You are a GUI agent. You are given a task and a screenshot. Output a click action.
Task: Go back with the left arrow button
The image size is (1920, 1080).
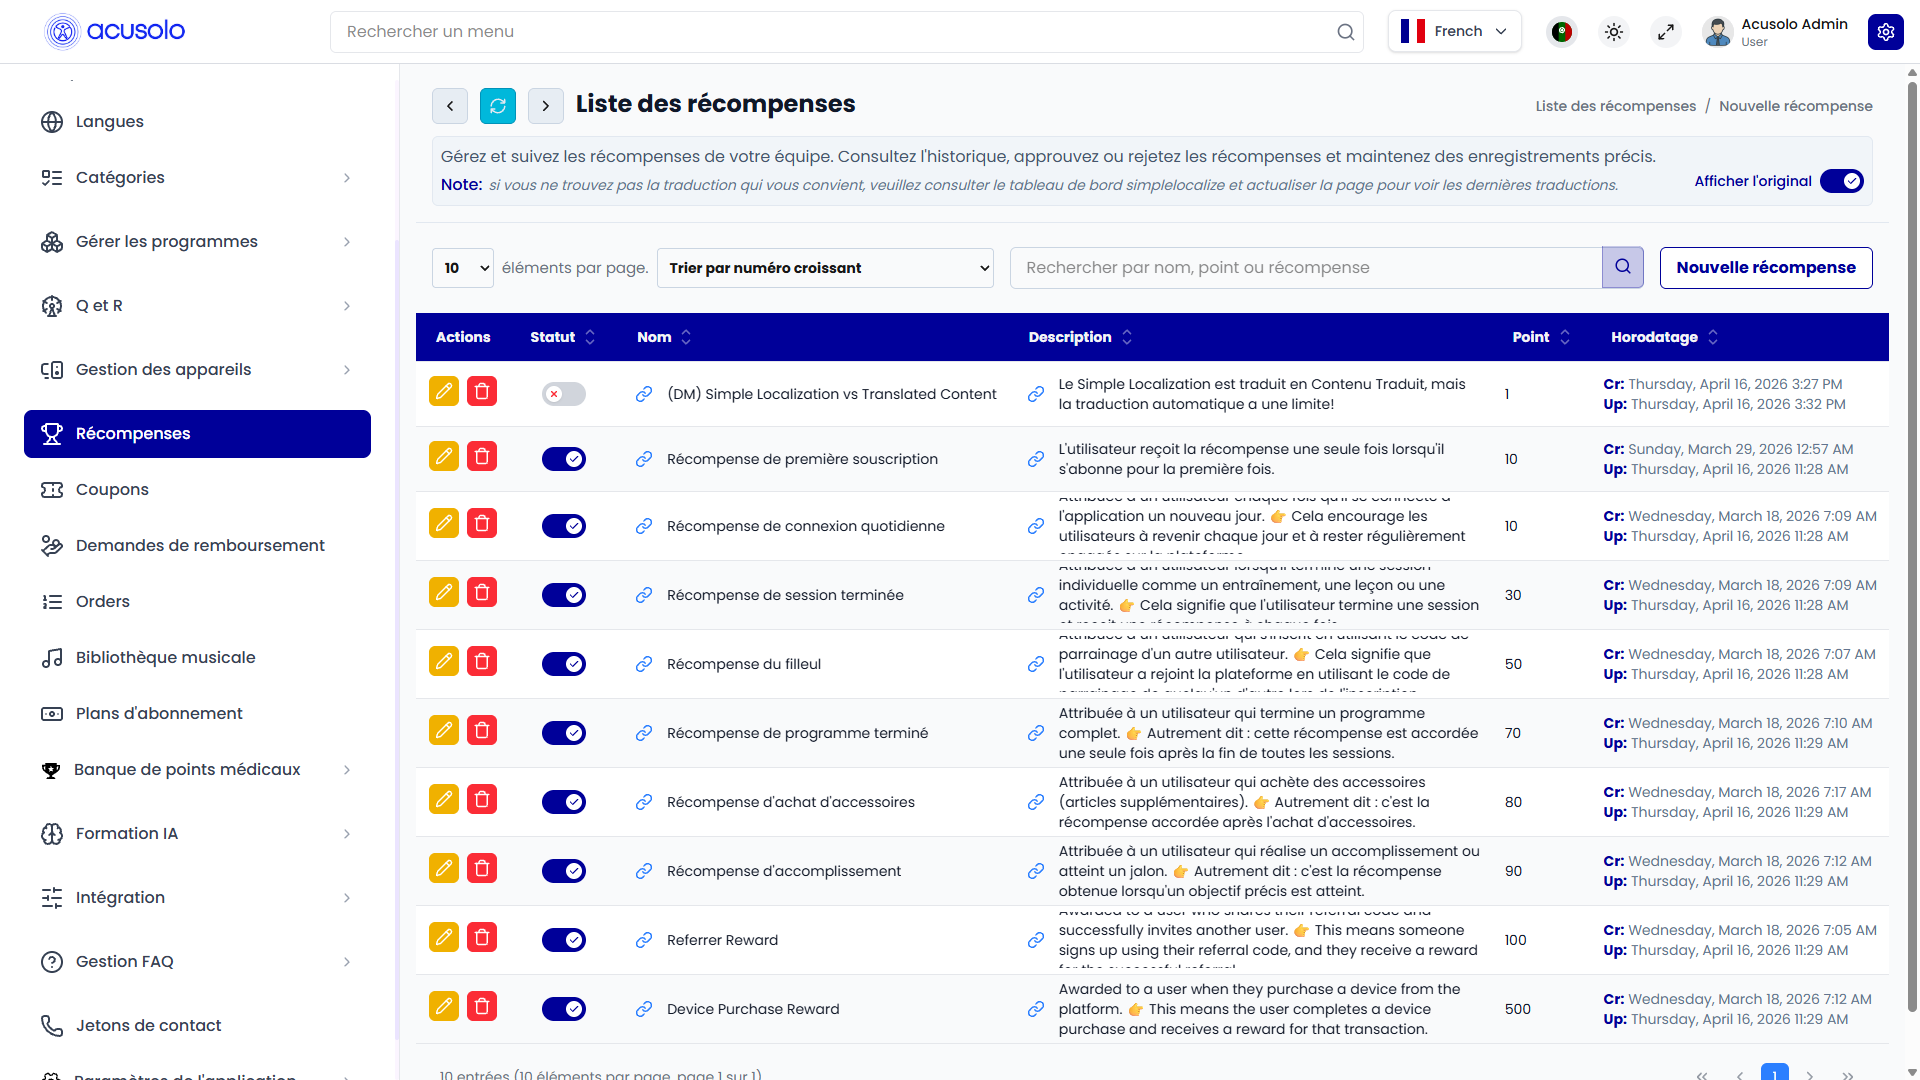click(x=450, y=106)
